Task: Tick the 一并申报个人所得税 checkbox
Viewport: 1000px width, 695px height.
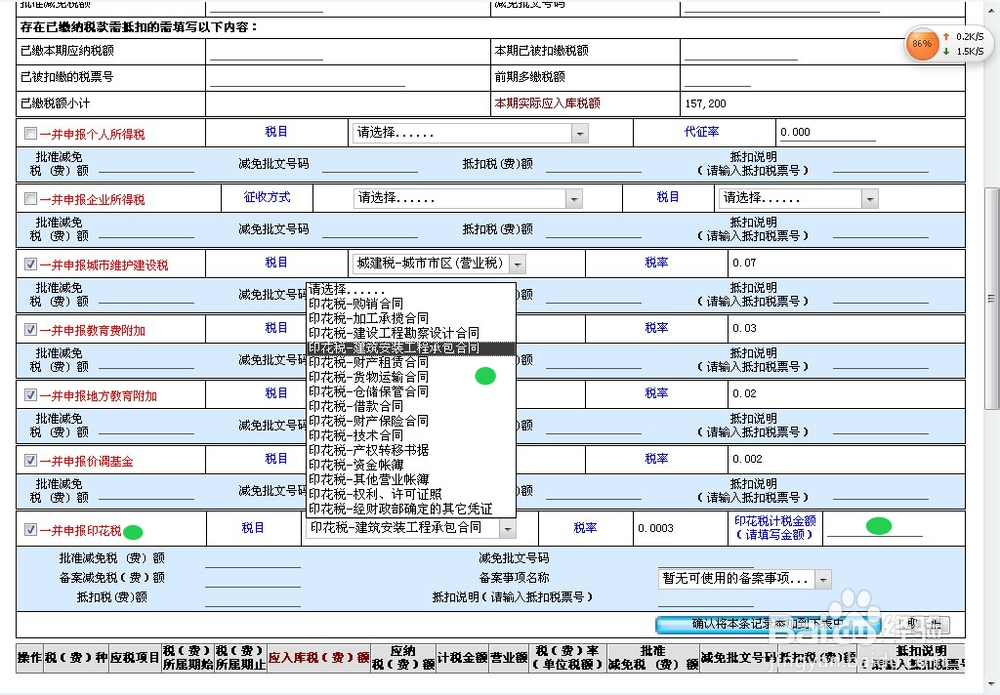Action: tap(30, 133)
